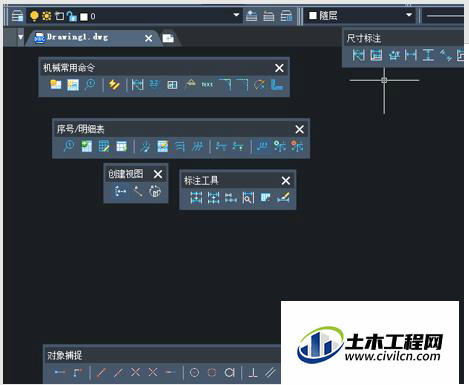Click the drawing frame image icon in 机械常用命令

click(x=73, y=85)
